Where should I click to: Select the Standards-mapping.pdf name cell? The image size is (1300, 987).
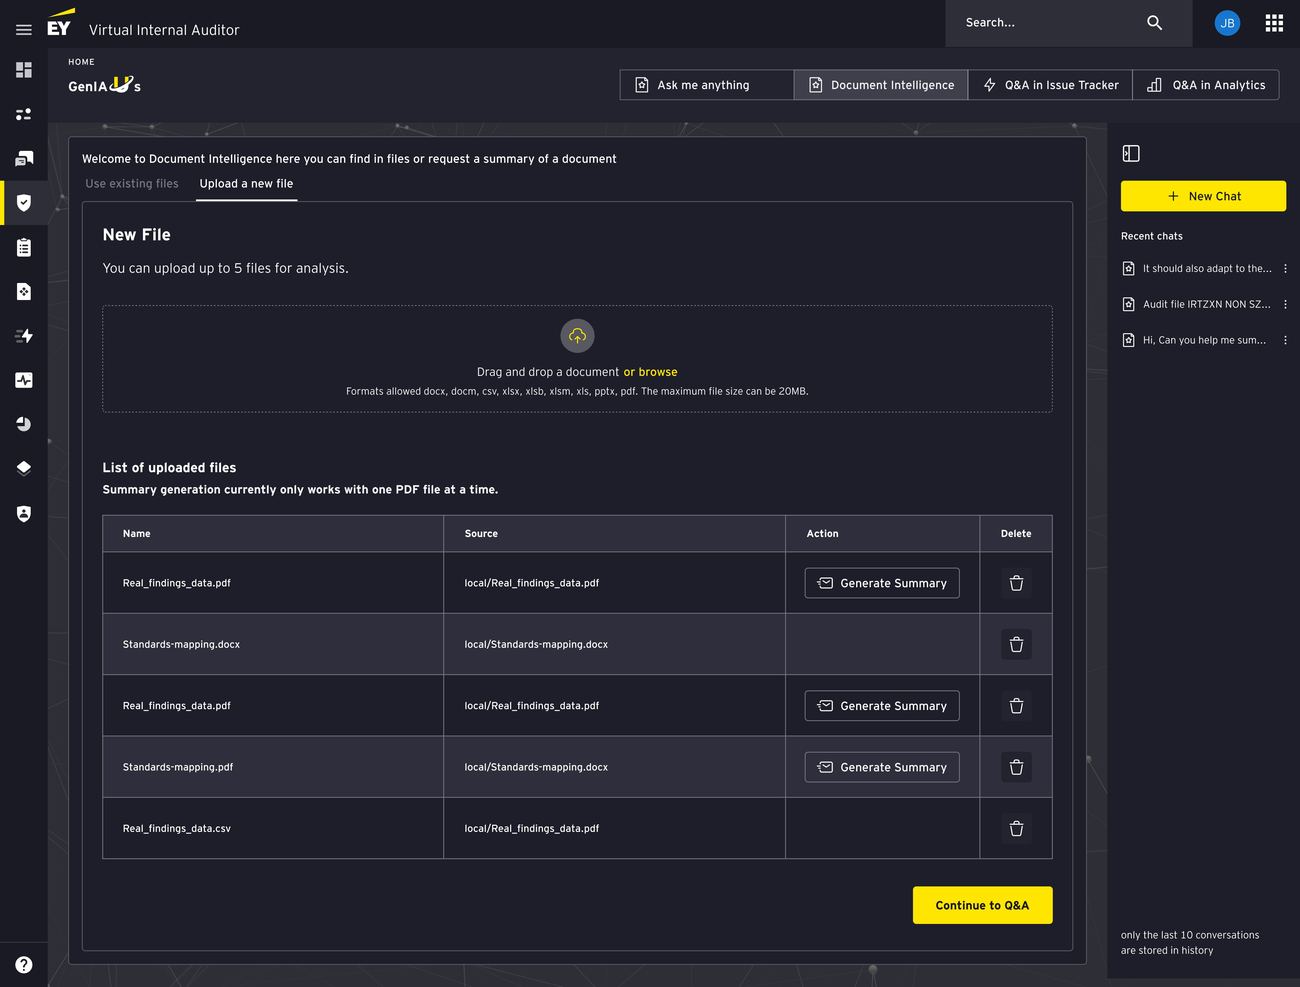pos(273,767)
